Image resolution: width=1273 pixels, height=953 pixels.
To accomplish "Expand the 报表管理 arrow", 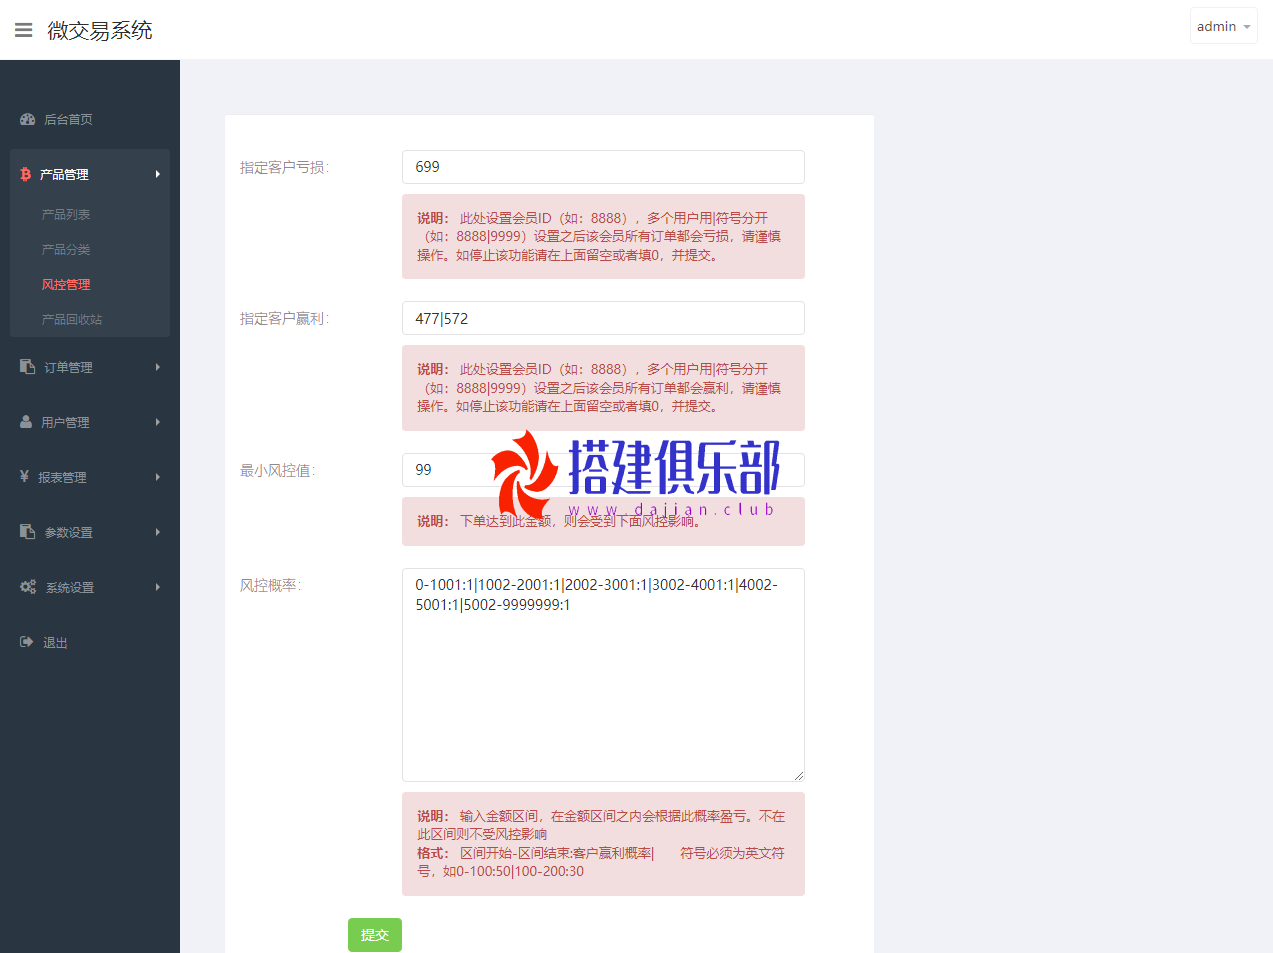I will [x=157, y=477].
